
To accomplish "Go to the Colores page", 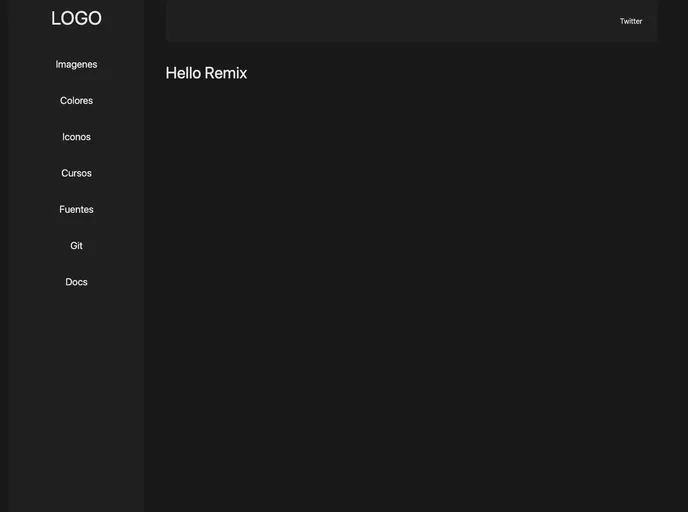I will (76, 101).
